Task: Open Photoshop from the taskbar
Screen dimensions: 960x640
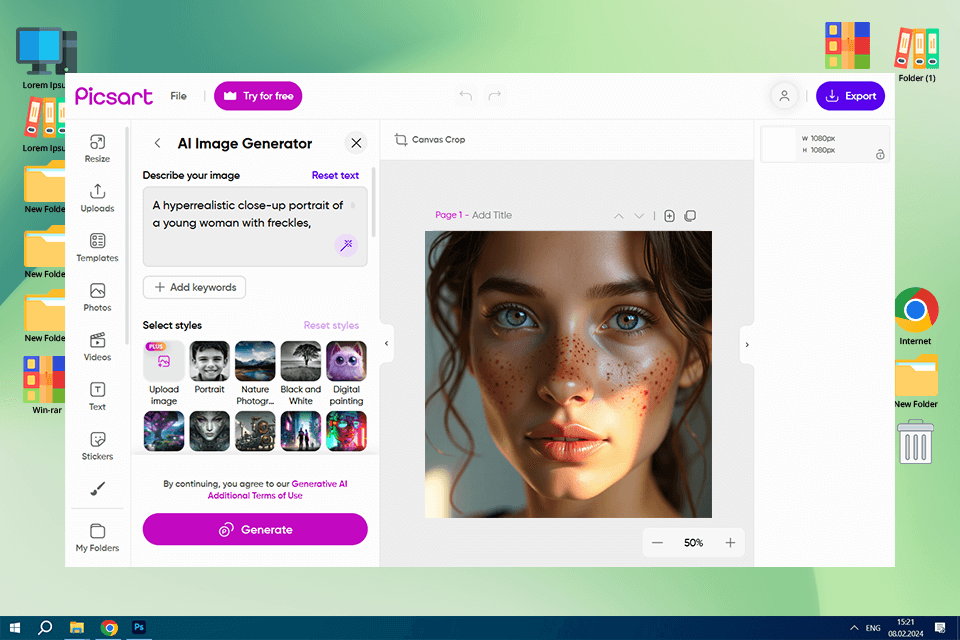Action: point(139,627)
